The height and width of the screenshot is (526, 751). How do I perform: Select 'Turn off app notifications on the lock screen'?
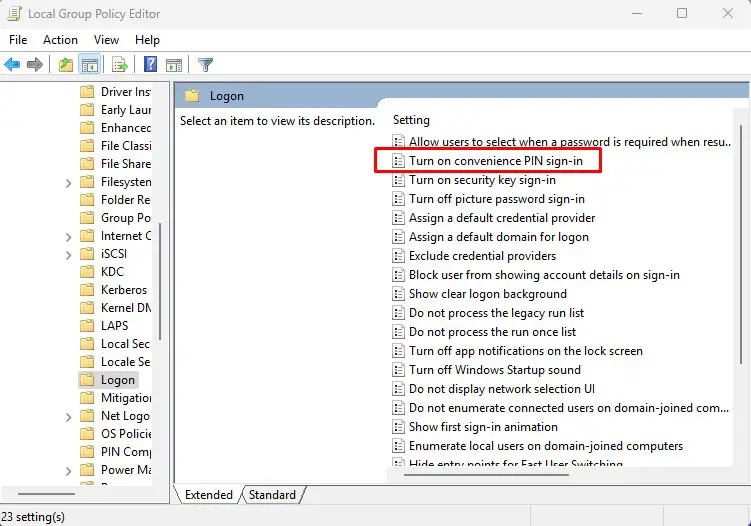tap(518, 351)
